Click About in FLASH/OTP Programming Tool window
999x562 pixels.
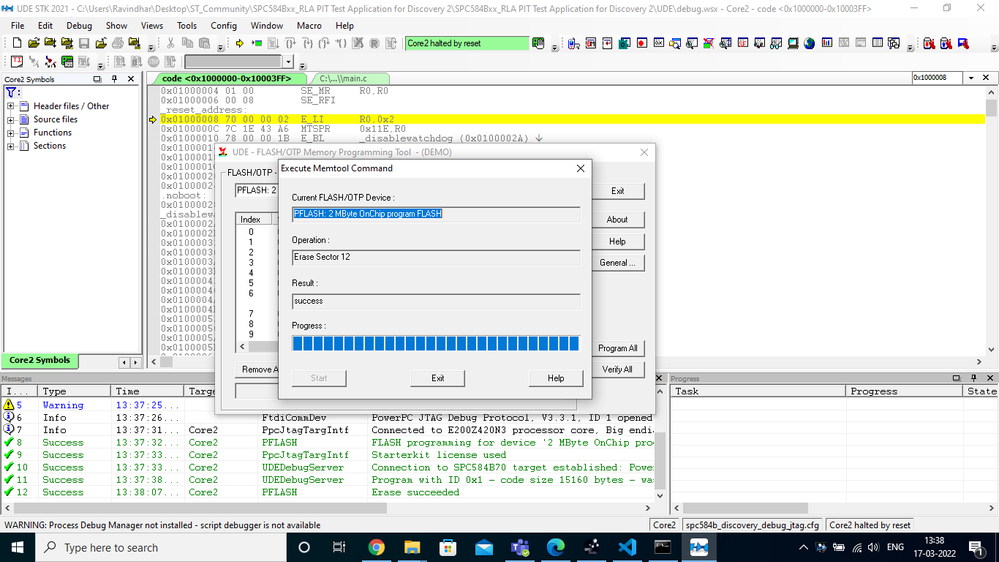(x=617, y=219)
